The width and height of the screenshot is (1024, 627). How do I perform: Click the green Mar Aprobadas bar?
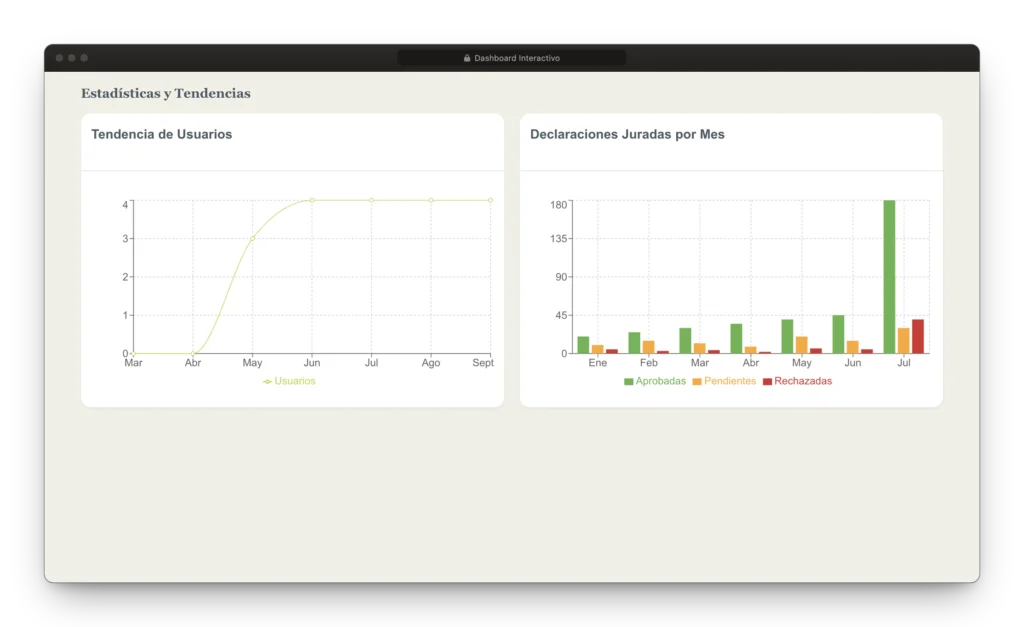tap(685, 341)
